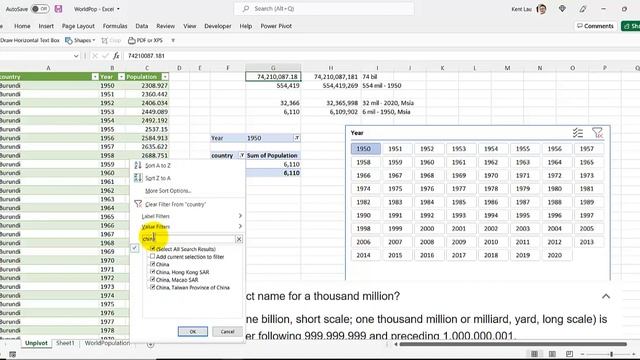Open the Population column filter dropdown
640x360 pixels.
click(x=164, y=77)
